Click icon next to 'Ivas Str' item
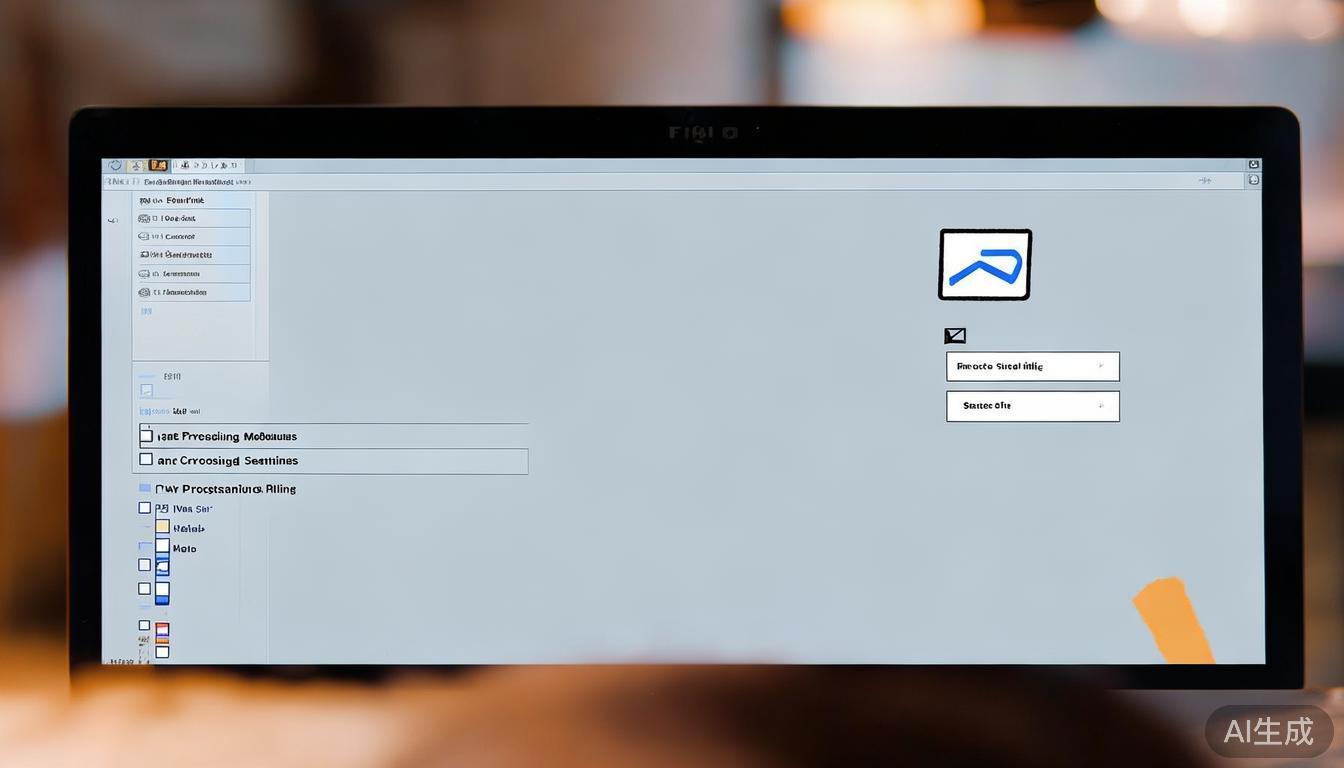The width and height of the screenshot is (1344, 768). pyautogui.click(x=162, y=508)
